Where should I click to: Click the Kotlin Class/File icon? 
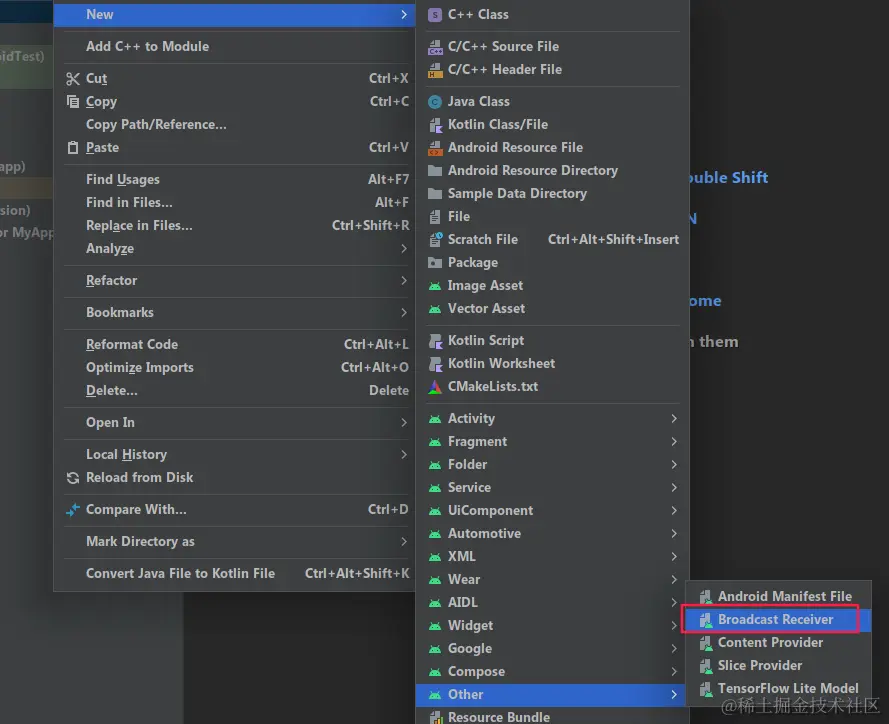[x=435, y=125]
